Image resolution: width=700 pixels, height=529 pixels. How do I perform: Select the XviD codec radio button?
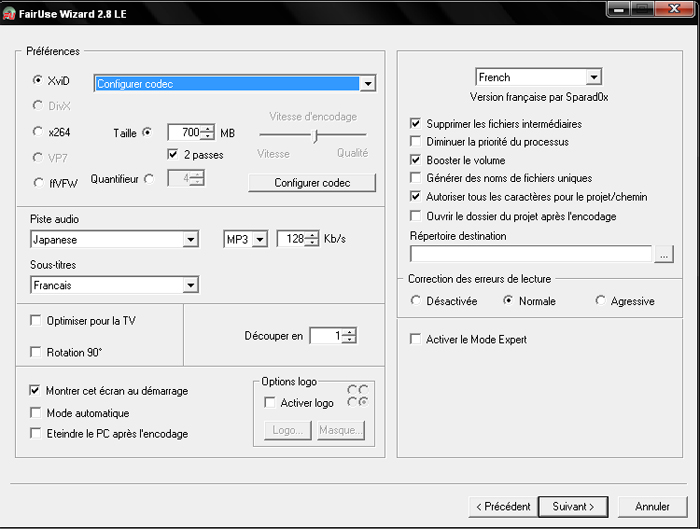click(38, 80)
